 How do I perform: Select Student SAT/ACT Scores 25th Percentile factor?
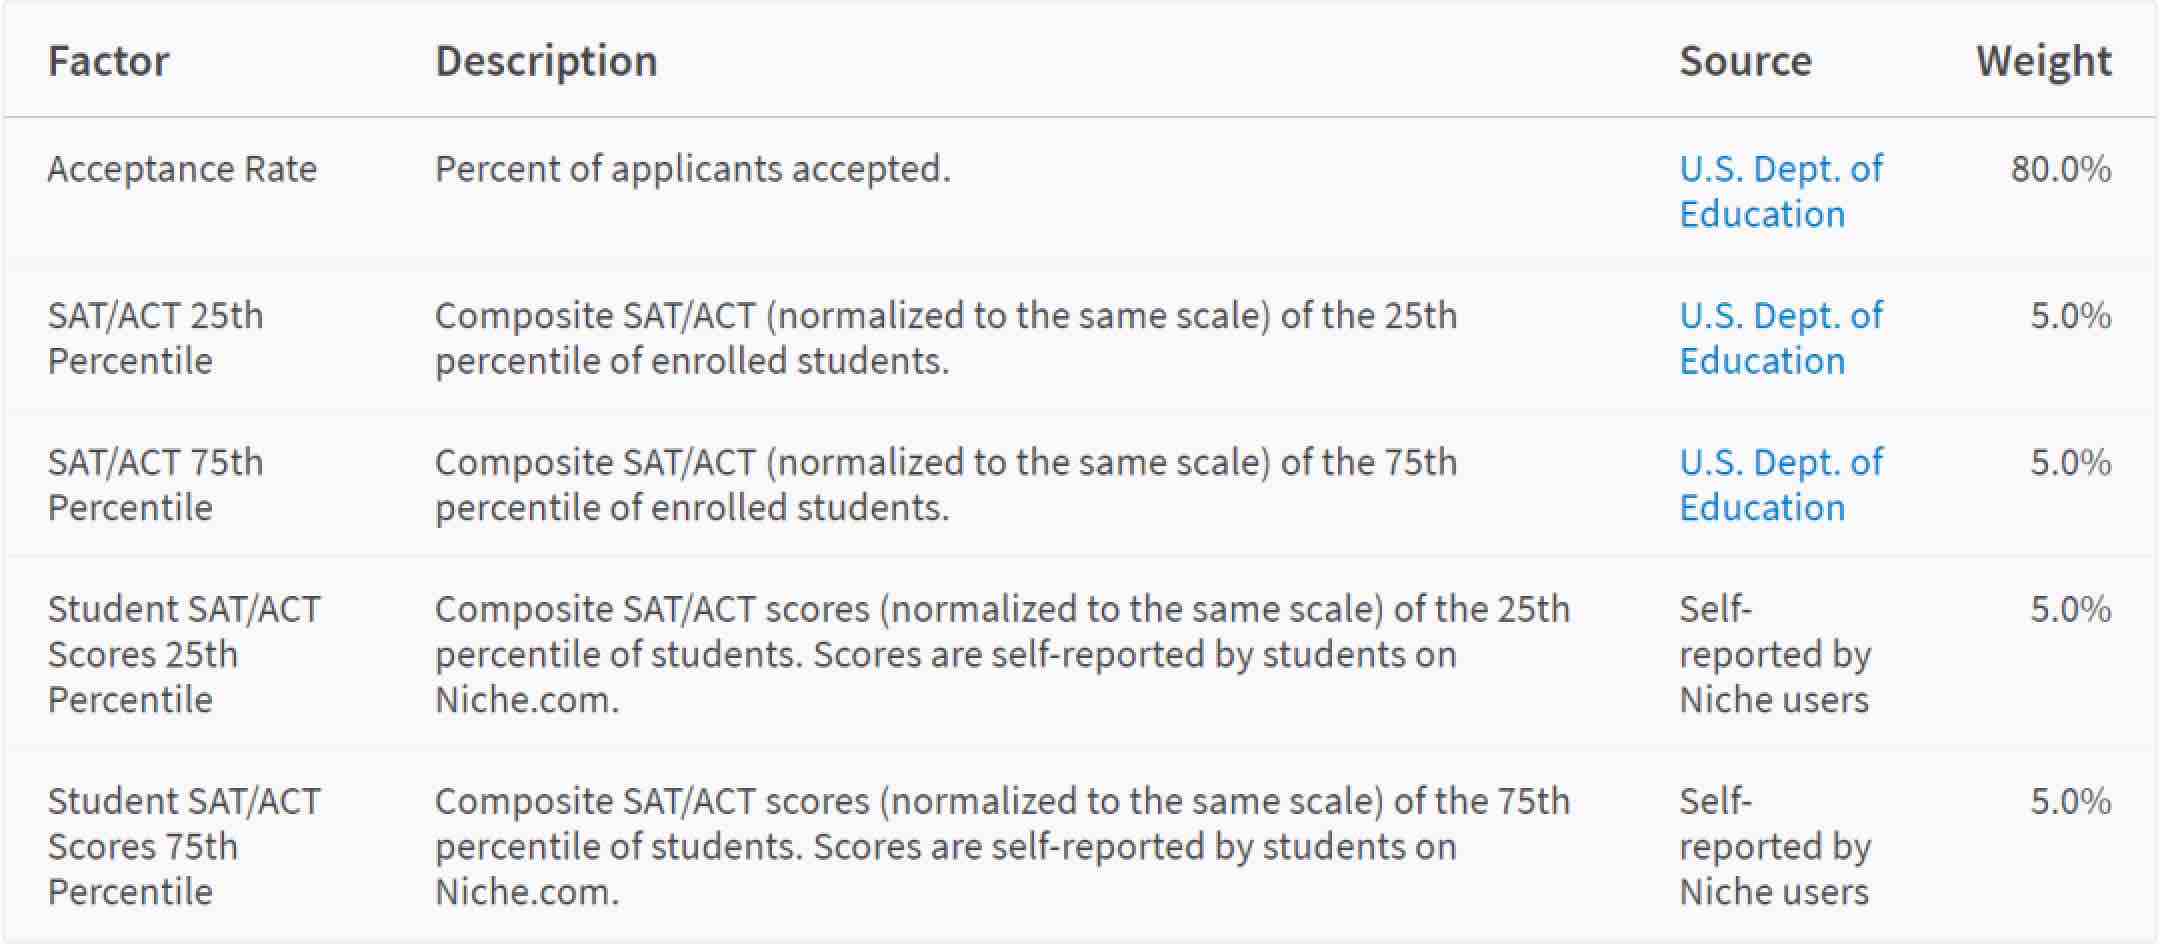(184, 654)
